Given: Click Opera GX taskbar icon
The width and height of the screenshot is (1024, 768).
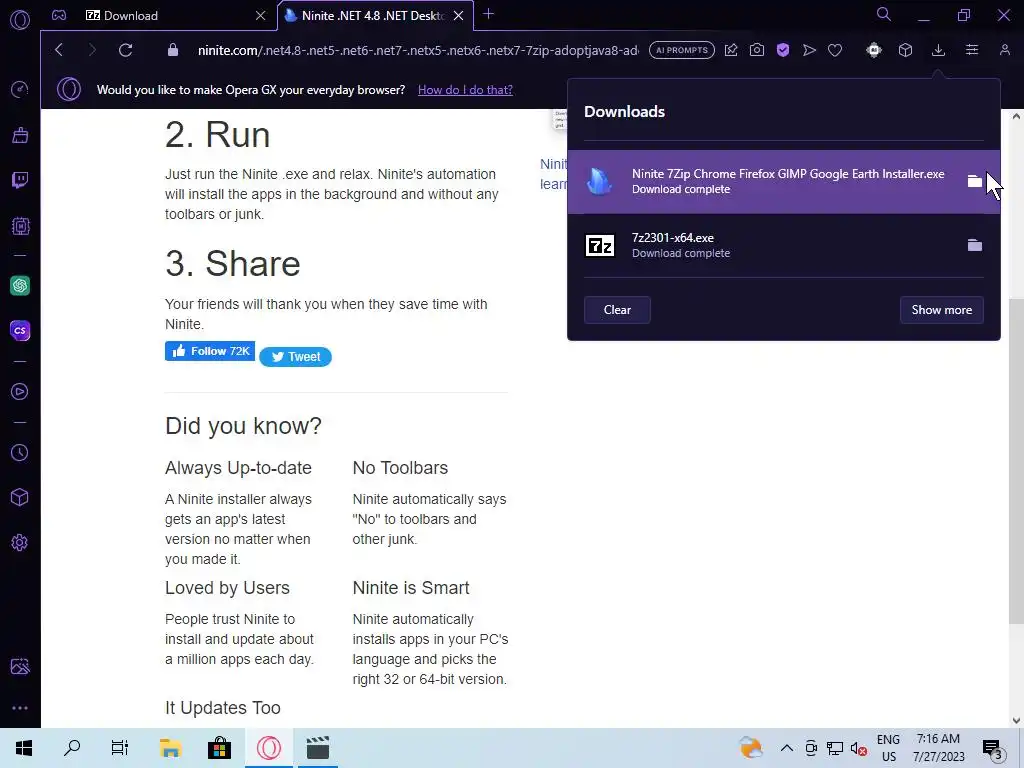Looking at the screenshot, I should 268,748.
